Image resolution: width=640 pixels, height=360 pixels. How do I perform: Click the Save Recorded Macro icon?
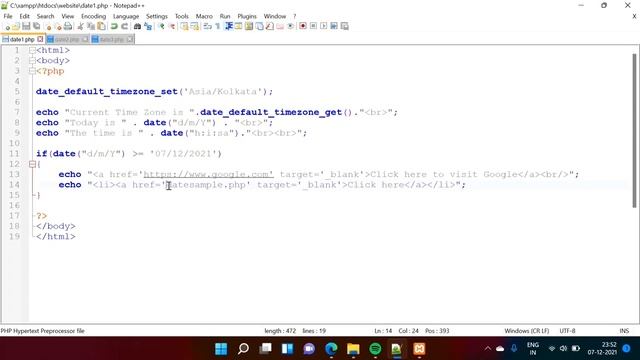click(x=344, y=27)
